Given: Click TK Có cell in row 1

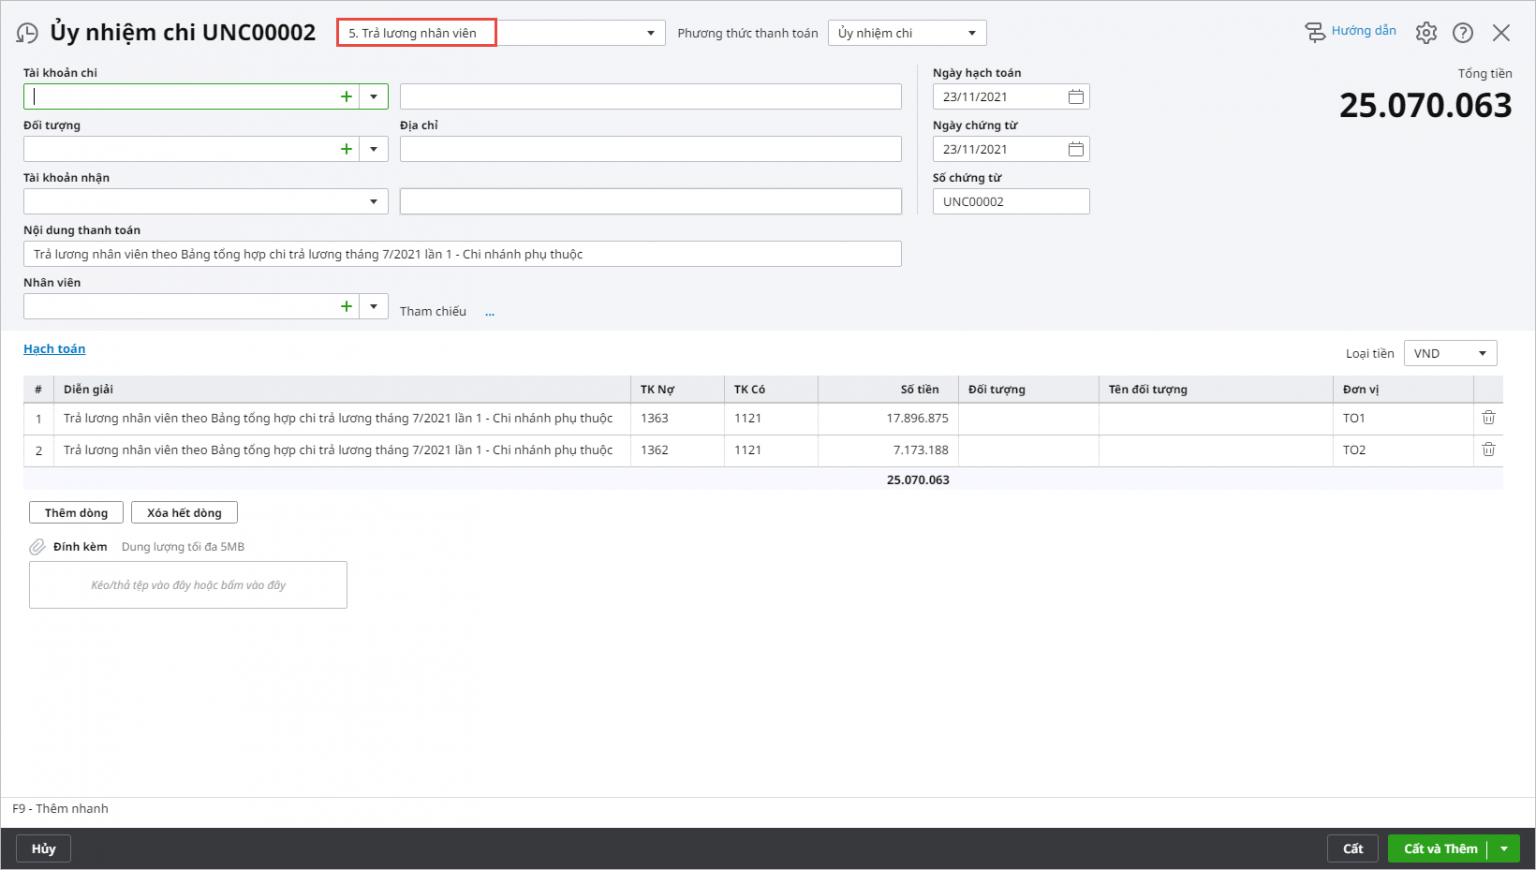Looking at the screenshot, I should pyautogui.click(x=771, y=418).
